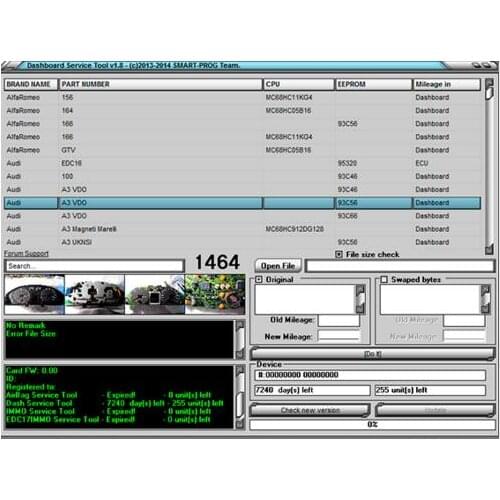Image resolution: width=500 pixels, height=500 pixels.
Task: Click the 7240 day(s) left field
Action: (312, 390)
